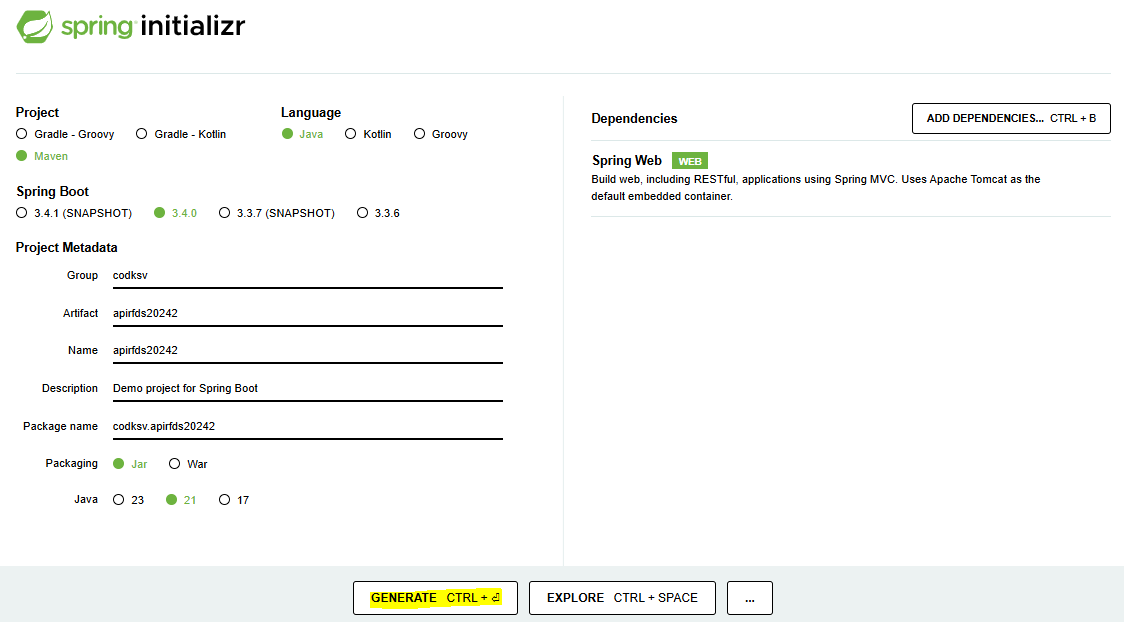Select Java version 17
The width and height of the screenshot is (1124, 622).
(x=224, y=499)
